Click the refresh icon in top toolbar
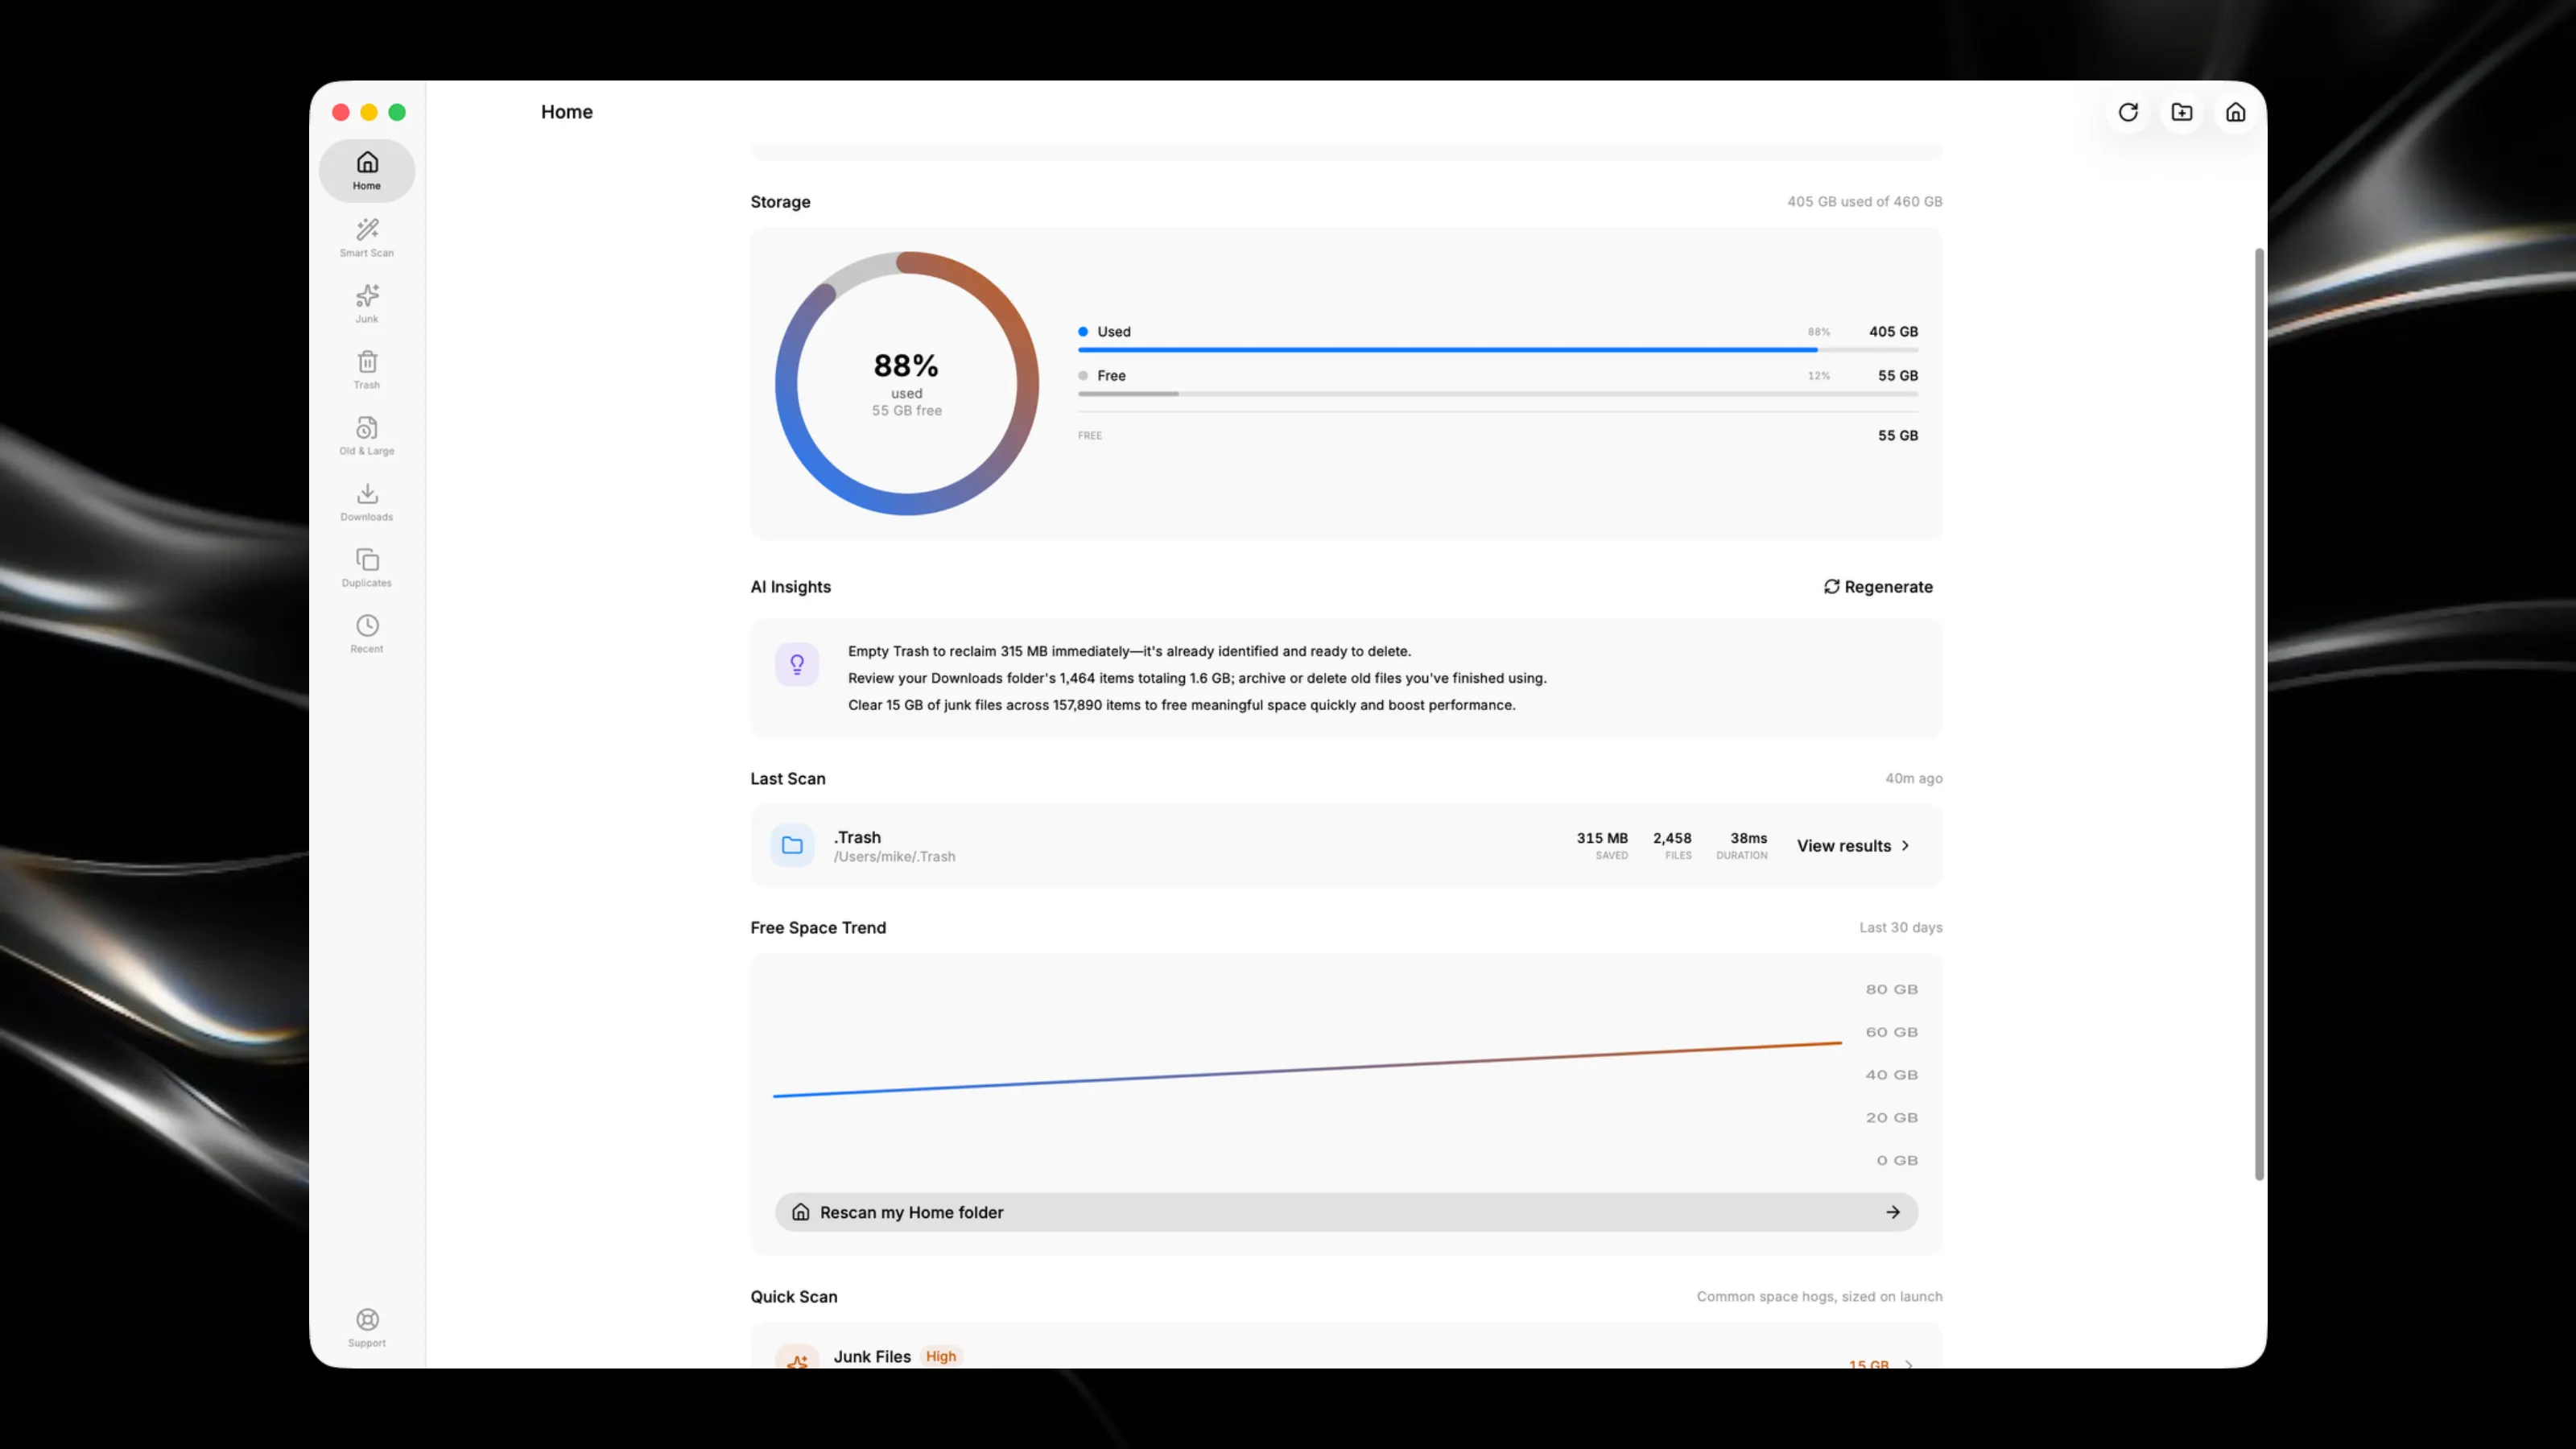2576x1449 pixels. pyautogui.click(x=2127, y=112)
